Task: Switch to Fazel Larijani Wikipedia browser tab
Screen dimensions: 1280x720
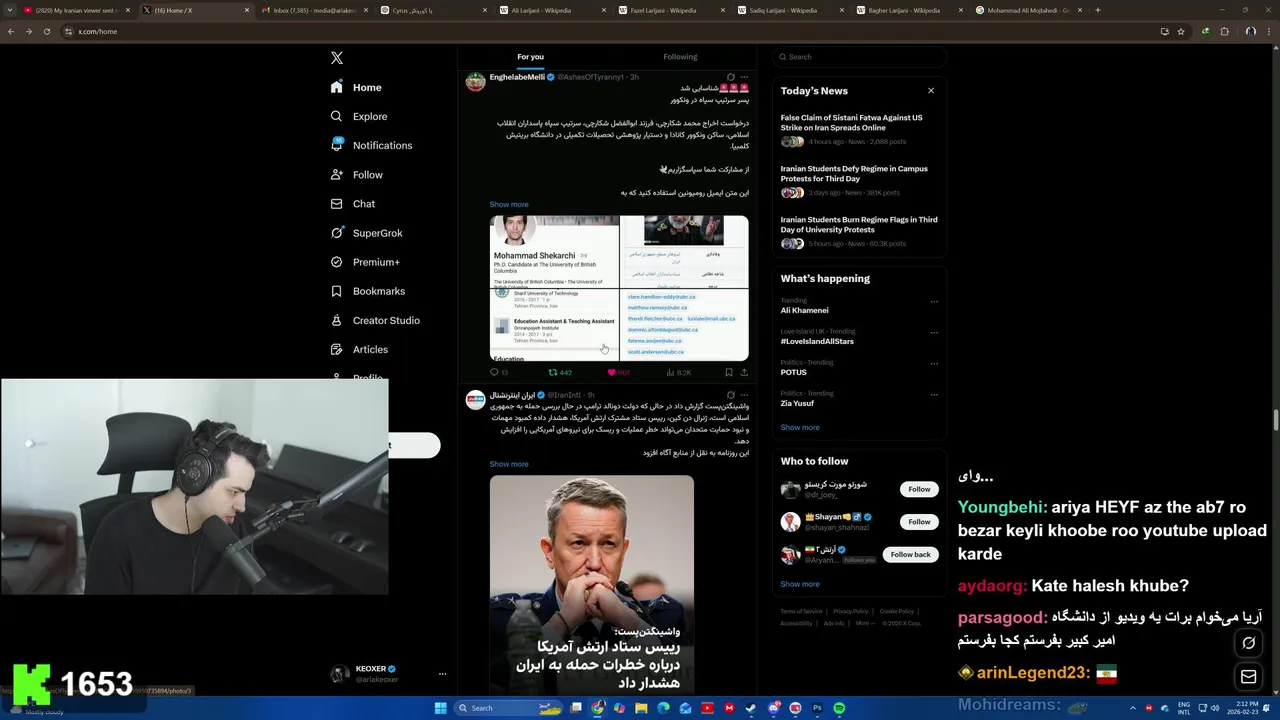Action: 672,10
